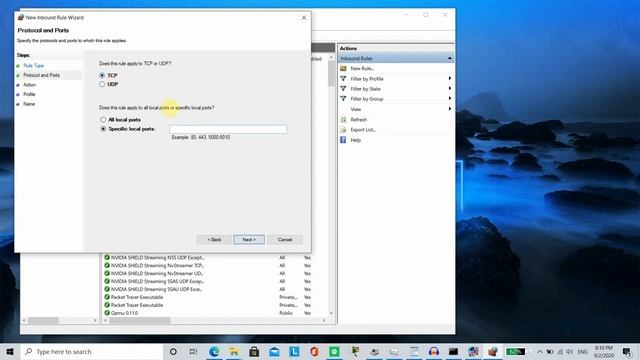Click the rules list horizontal scrollbar thumb

point(140,320)
